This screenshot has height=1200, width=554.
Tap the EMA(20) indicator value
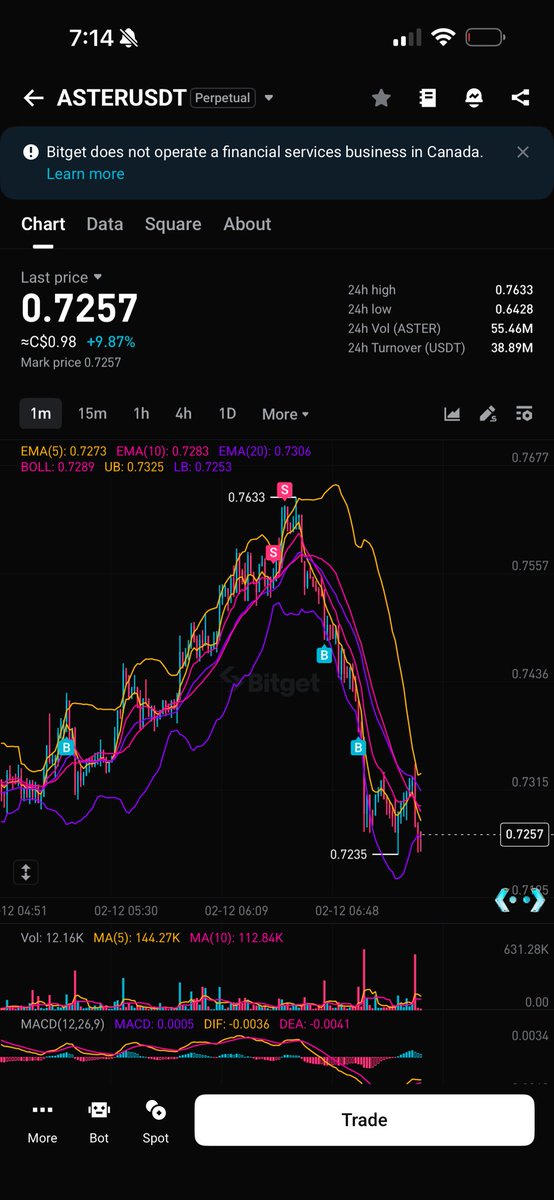tap(265, 451)
